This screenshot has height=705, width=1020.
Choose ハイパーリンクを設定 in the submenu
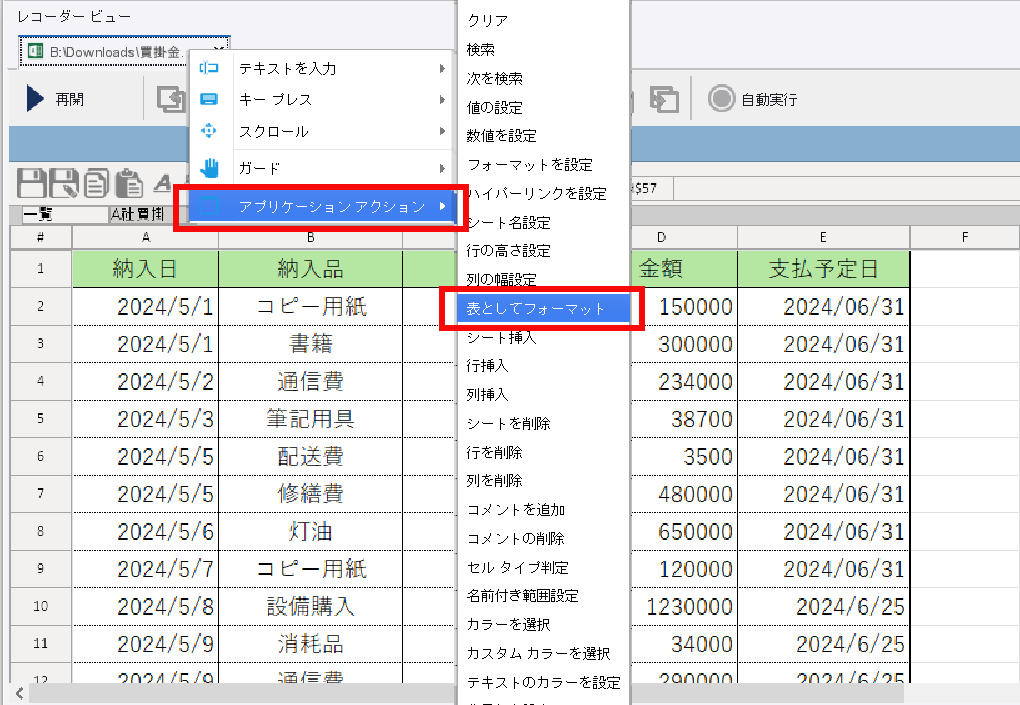click(543, 193)
